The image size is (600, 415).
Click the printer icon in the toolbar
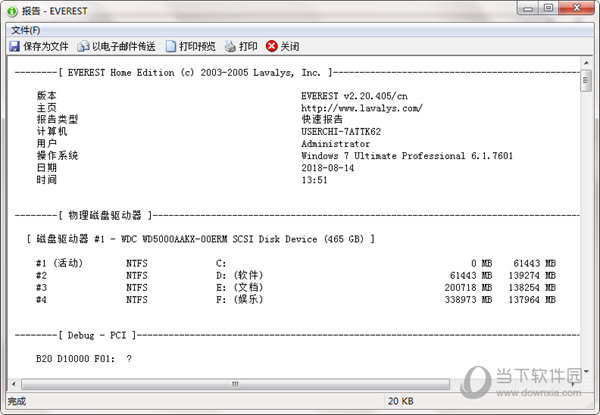click(230, 46)
